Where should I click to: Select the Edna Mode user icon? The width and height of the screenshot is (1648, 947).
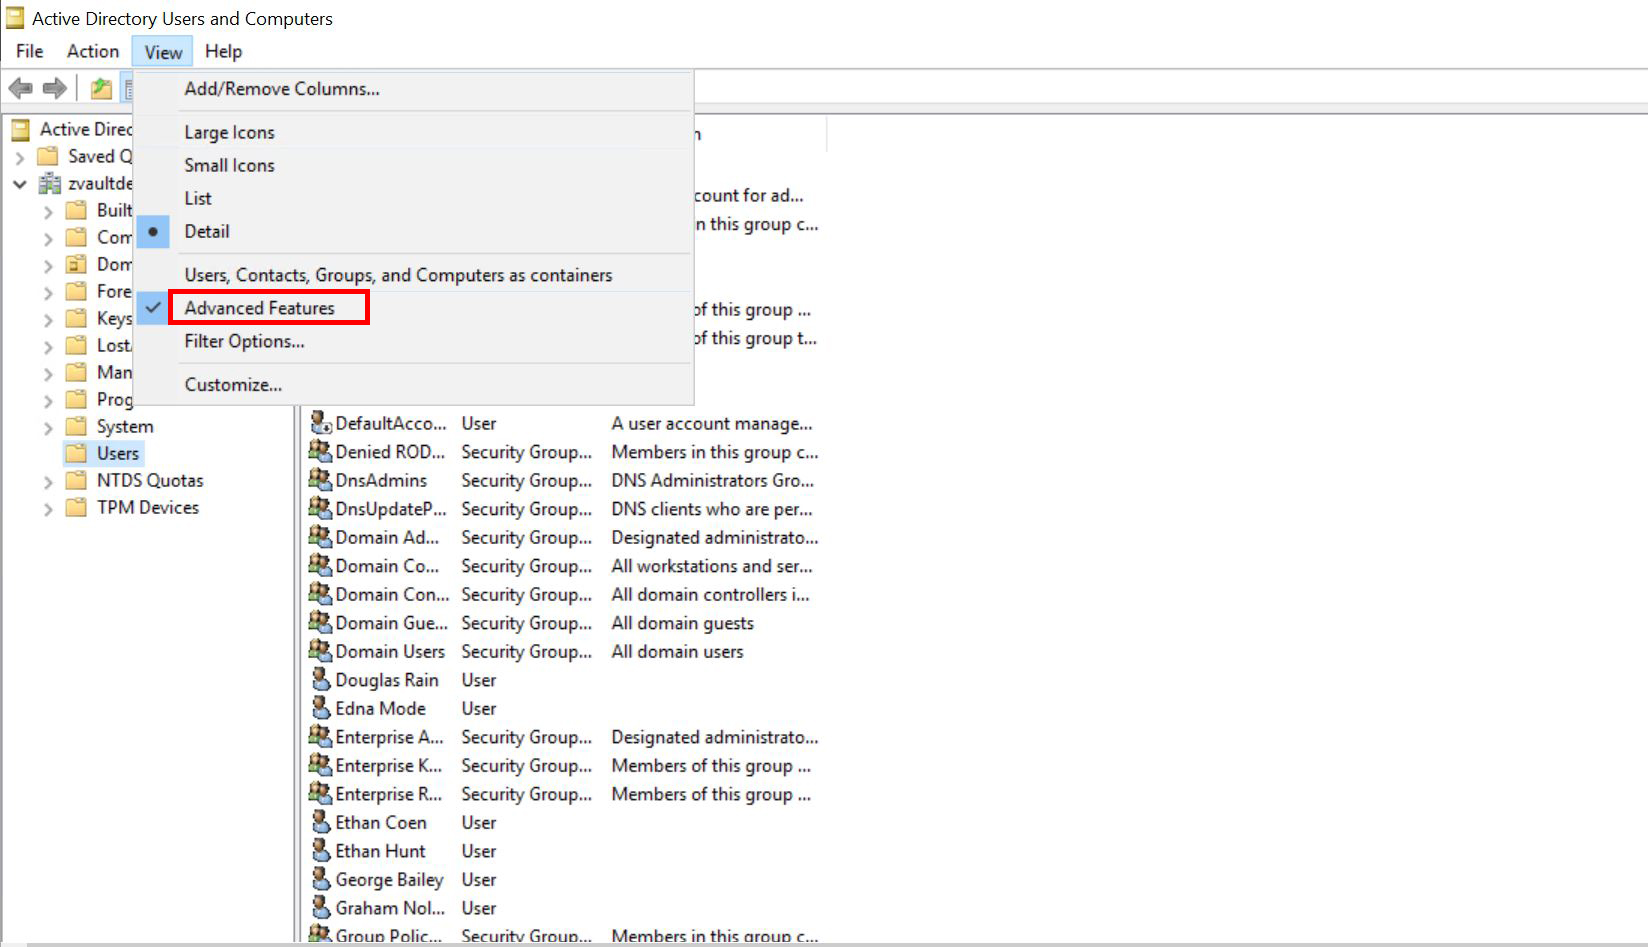(x=320, y=708)
